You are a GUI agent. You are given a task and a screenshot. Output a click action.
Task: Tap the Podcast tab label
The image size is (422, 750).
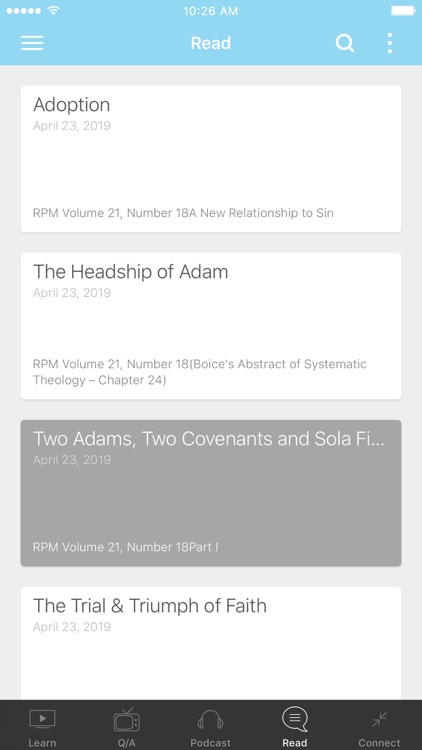(211, 743)
